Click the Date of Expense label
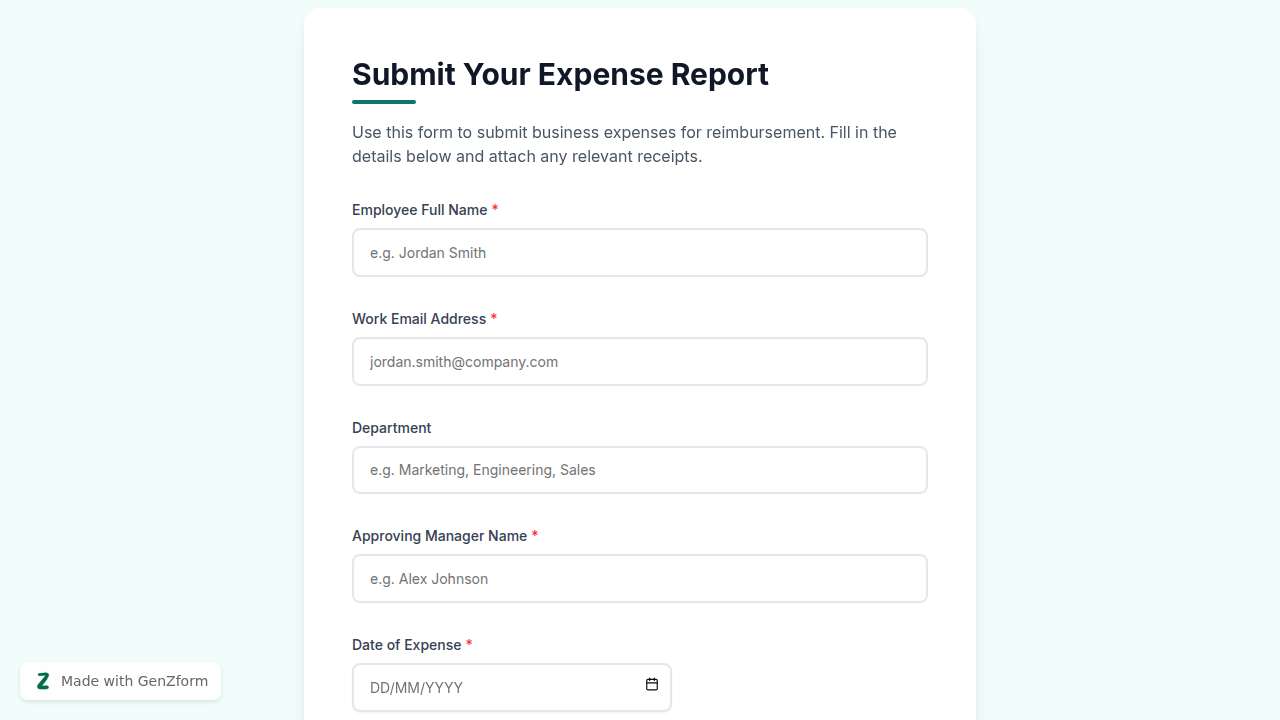 (x=406, y=645)
